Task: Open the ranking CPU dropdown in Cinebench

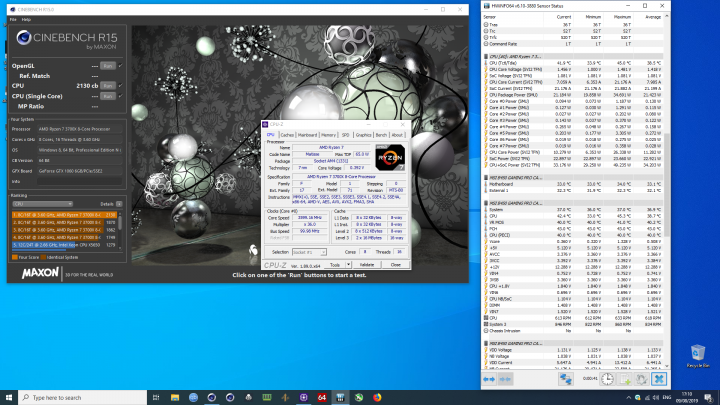Action: (x=42, y=204)
